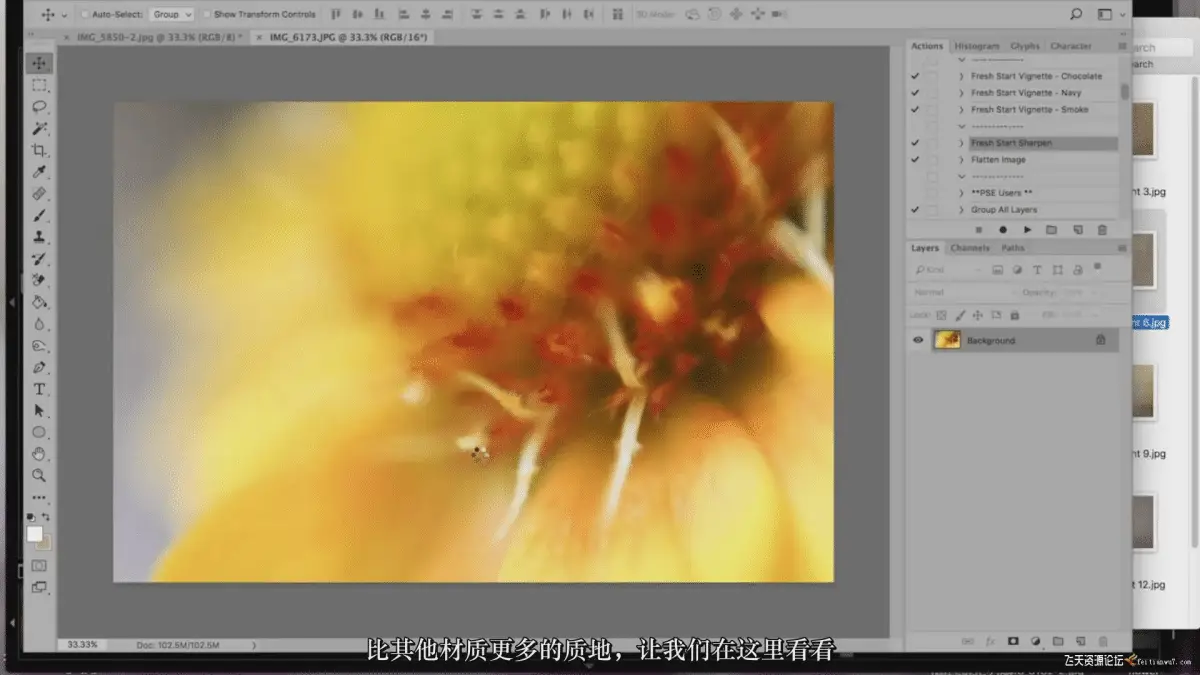Open the Edit Toolbar three-dots menu

(x=40, y=497)
